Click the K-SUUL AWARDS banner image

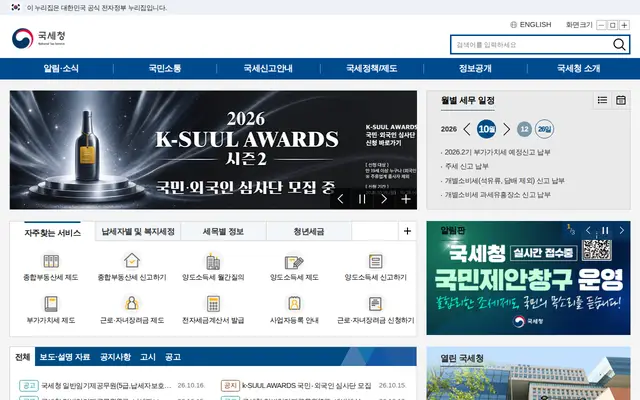coord(213,150)
